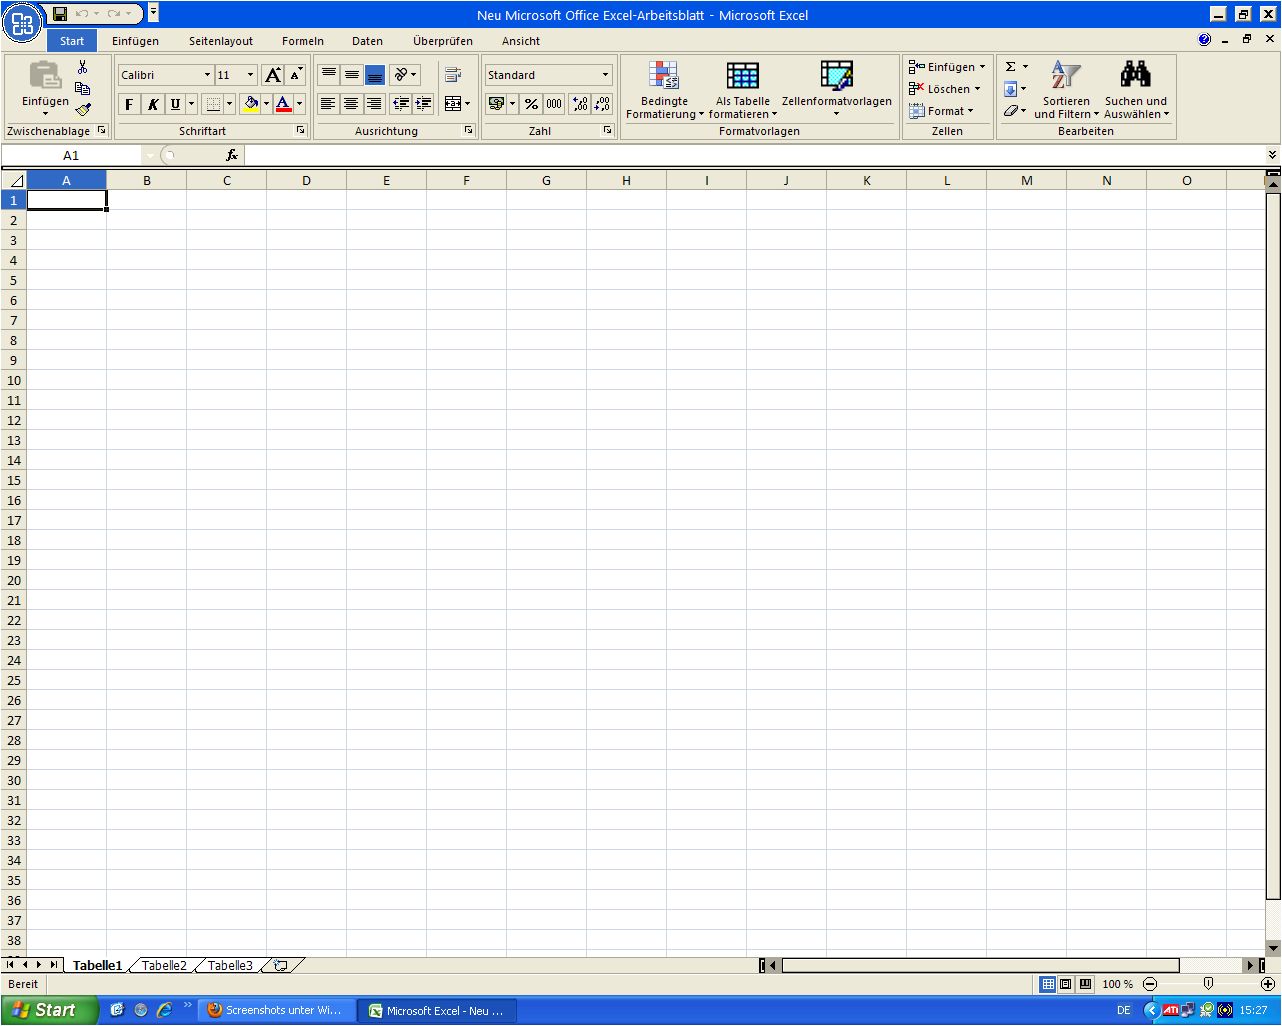This screenshot has height=1026, width=1282.
Task: Select the Überprüfen ribbon tab
Action: click(x=443, y=41)
